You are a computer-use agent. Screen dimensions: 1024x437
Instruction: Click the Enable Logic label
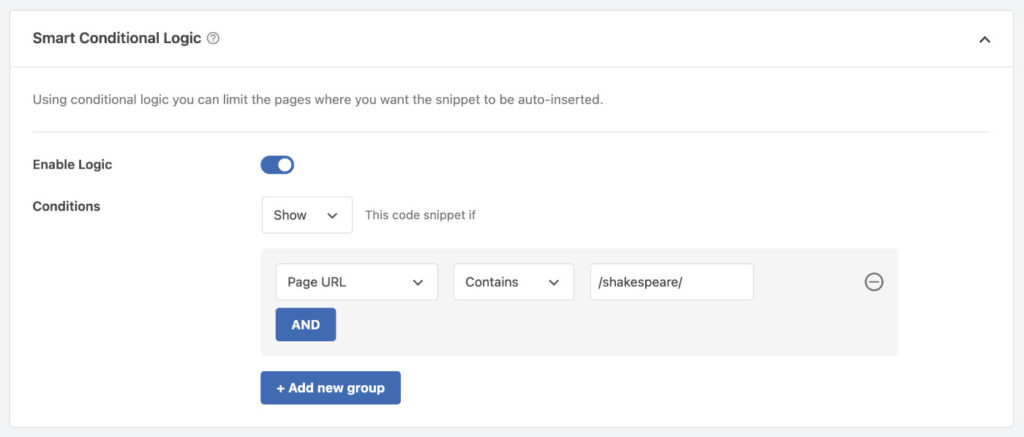coord(72,165)
